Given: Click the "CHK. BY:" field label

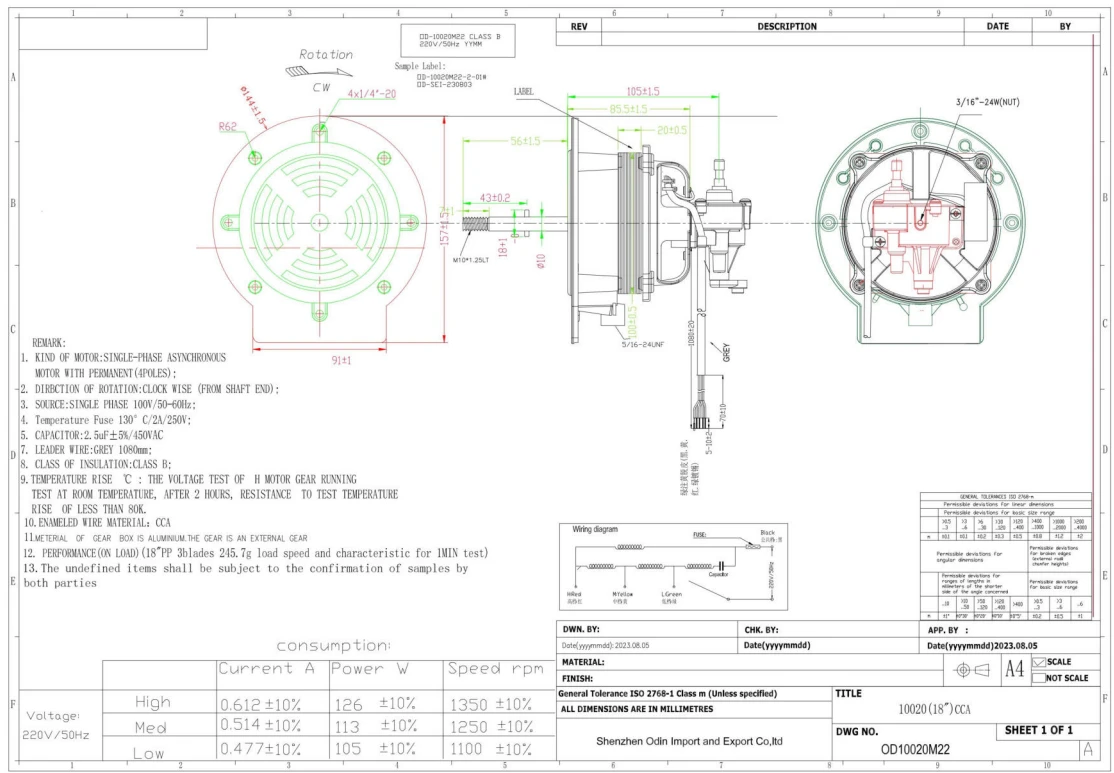Looking at the screenshot, I should coord(762,630).
